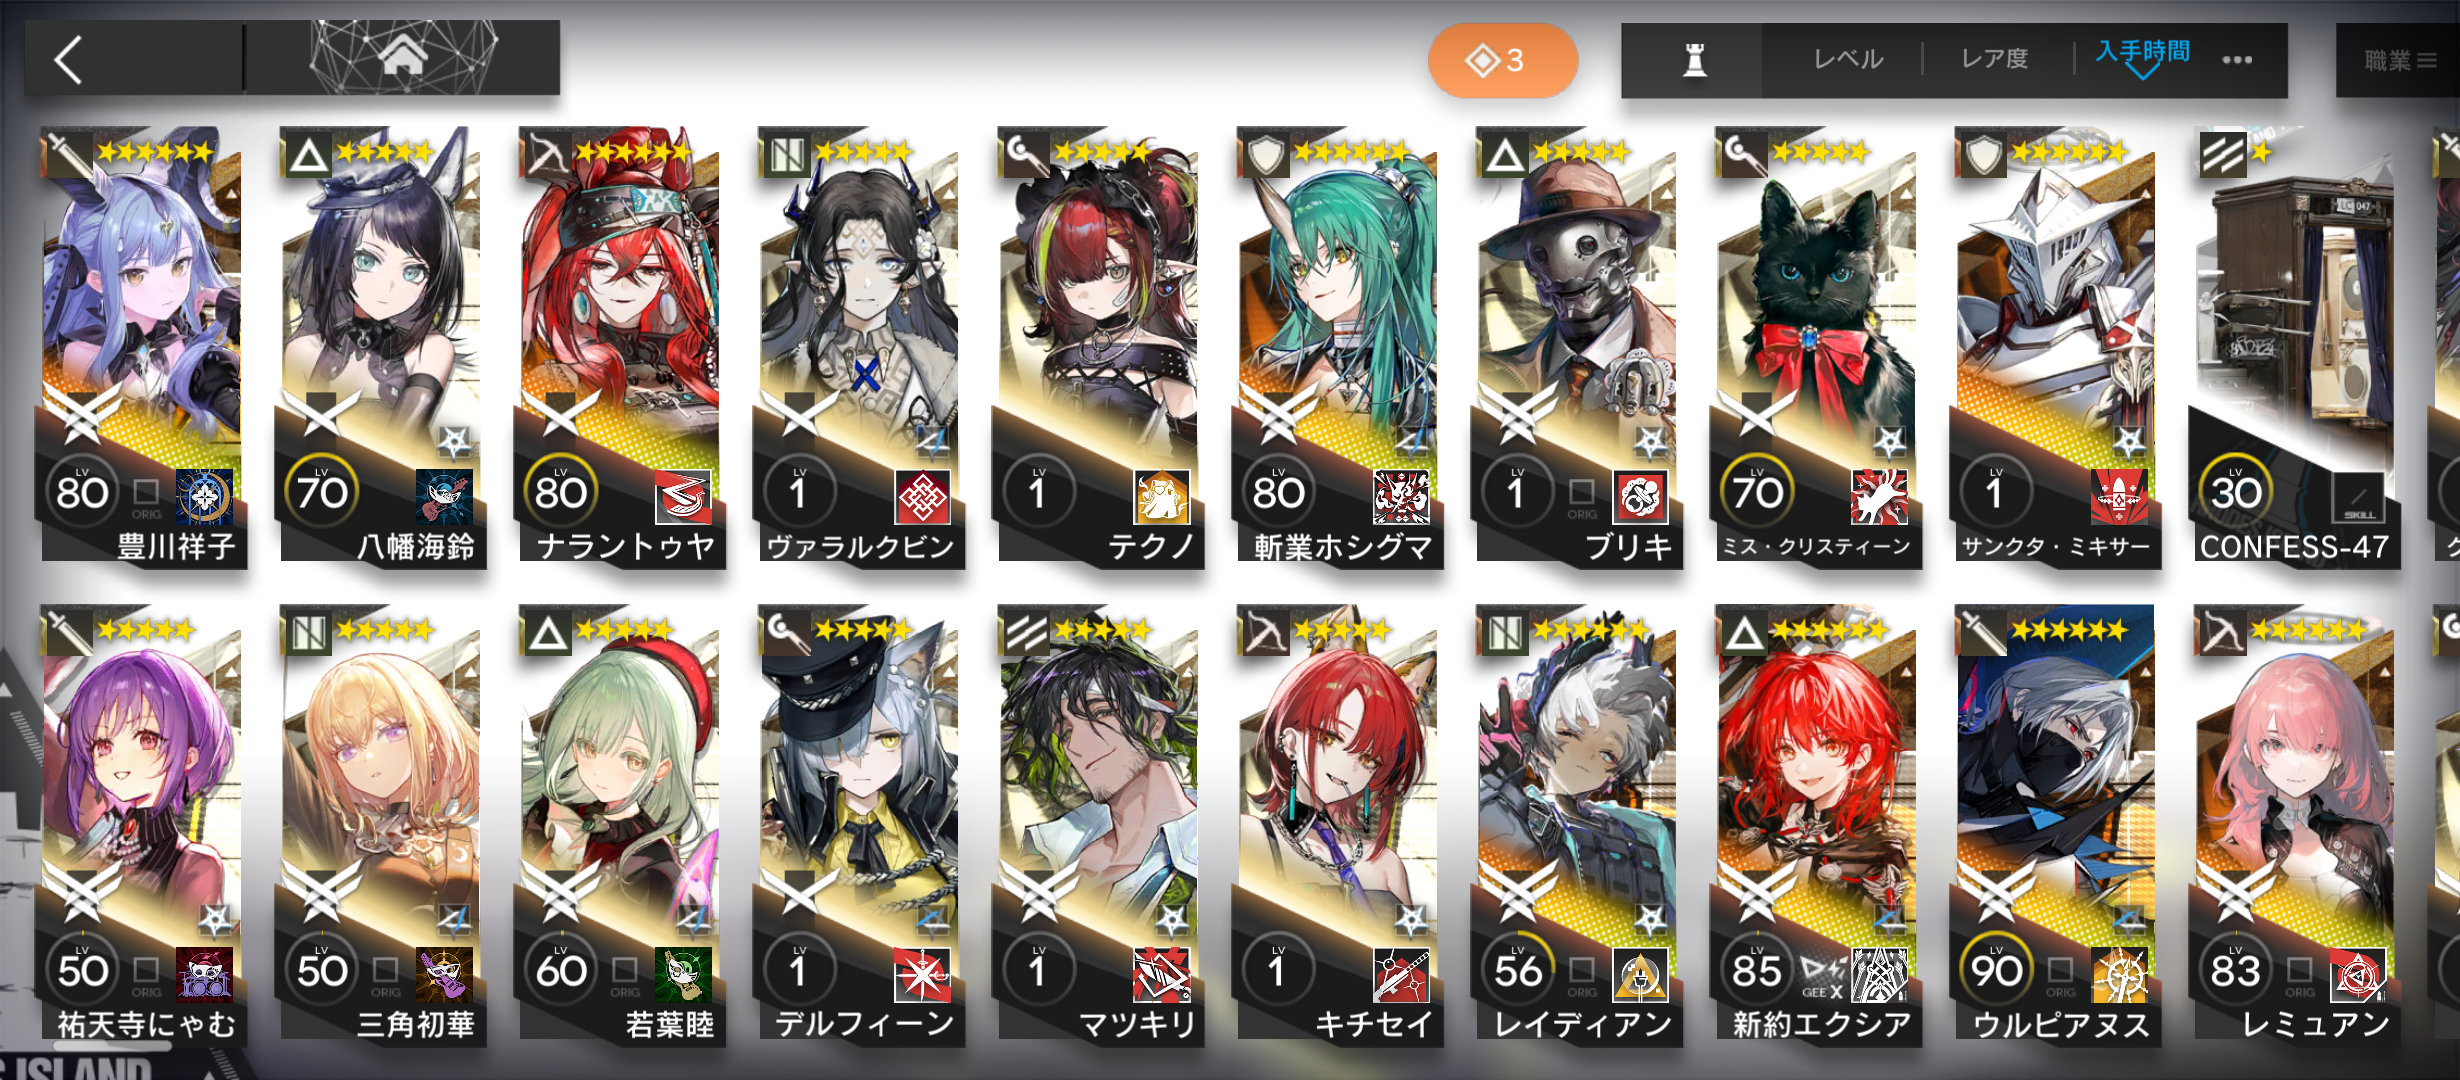Tap テクノ's orange skill icon
This screenshot has width=2460, height=1080.
coord(1161,497)
